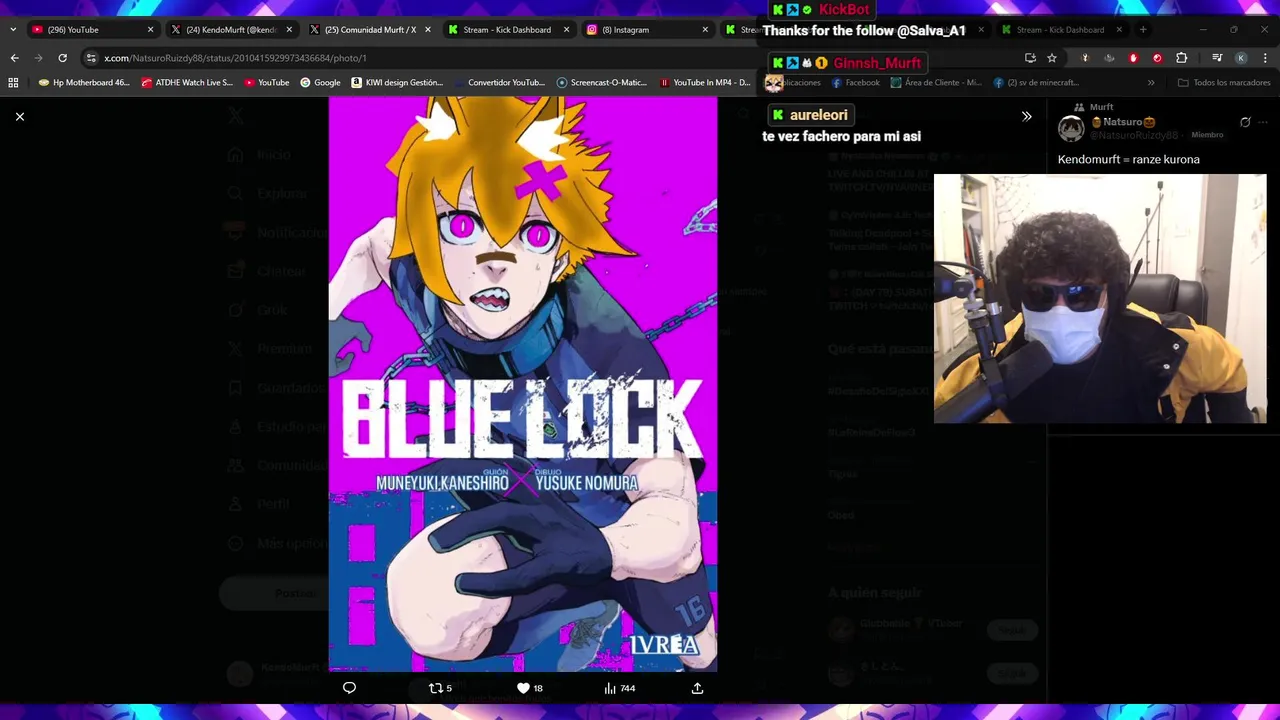This screenshot has height=720, width=1280.
Task: Click the x.com address bar URL
Action: click(x=235, y=58)
